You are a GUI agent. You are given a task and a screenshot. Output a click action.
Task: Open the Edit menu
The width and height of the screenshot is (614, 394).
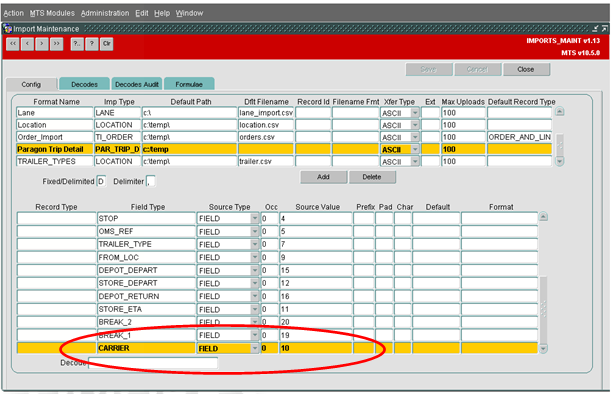tap(142, 13)
